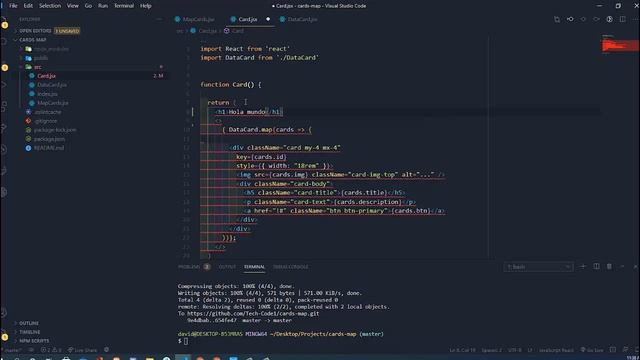Click the unsaved dot on Card.jsx tab
The height and width of the screenshot is (360, 640).
click(x=268, y=19)
